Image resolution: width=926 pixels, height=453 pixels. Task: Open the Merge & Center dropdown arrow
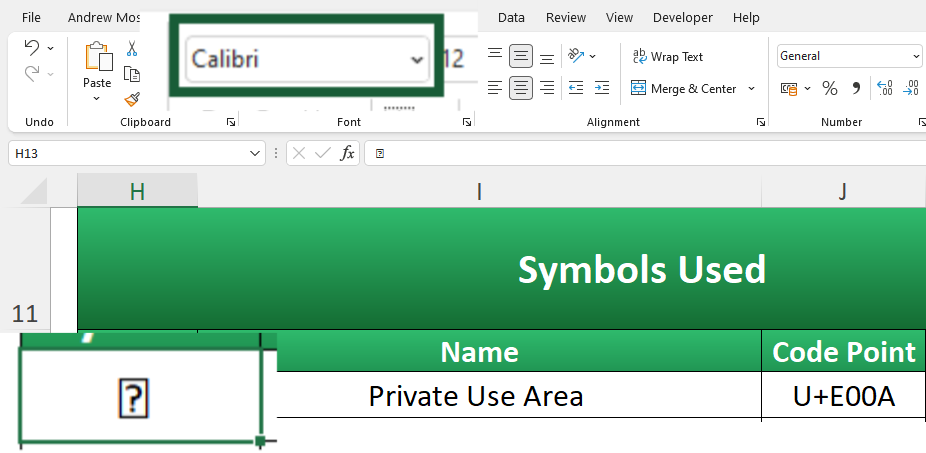pyautogui.click(x=751, y=89)
